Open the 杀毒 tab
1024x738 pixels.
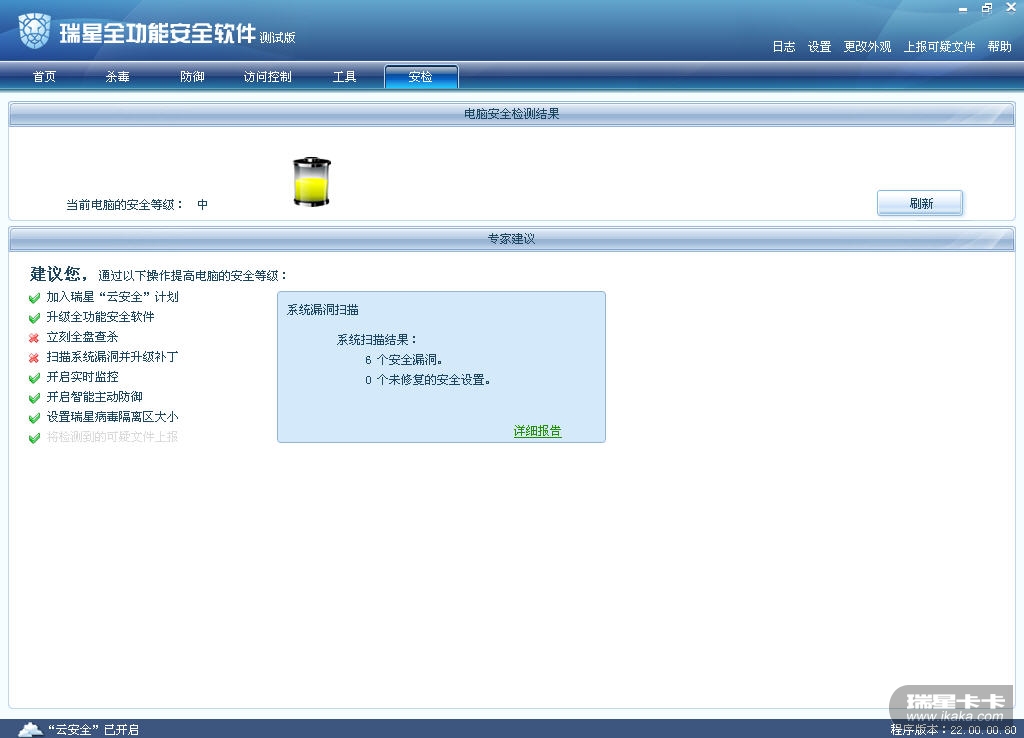(x=118, y=76)
